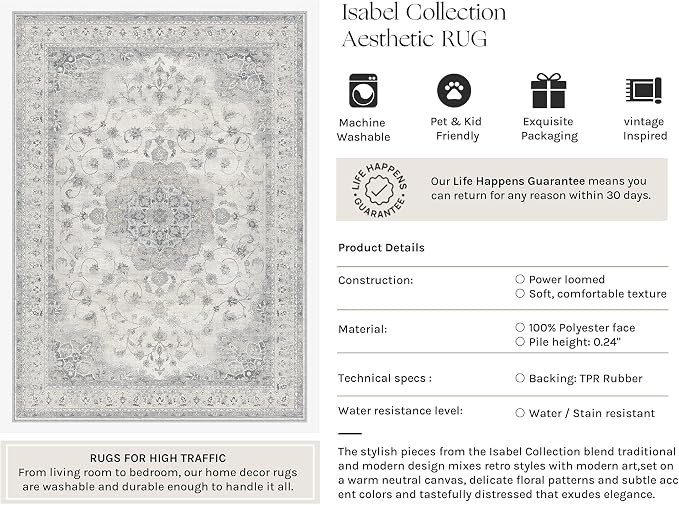Click the Material row label
Screen dimensions: 679x505
pos(362,329)
